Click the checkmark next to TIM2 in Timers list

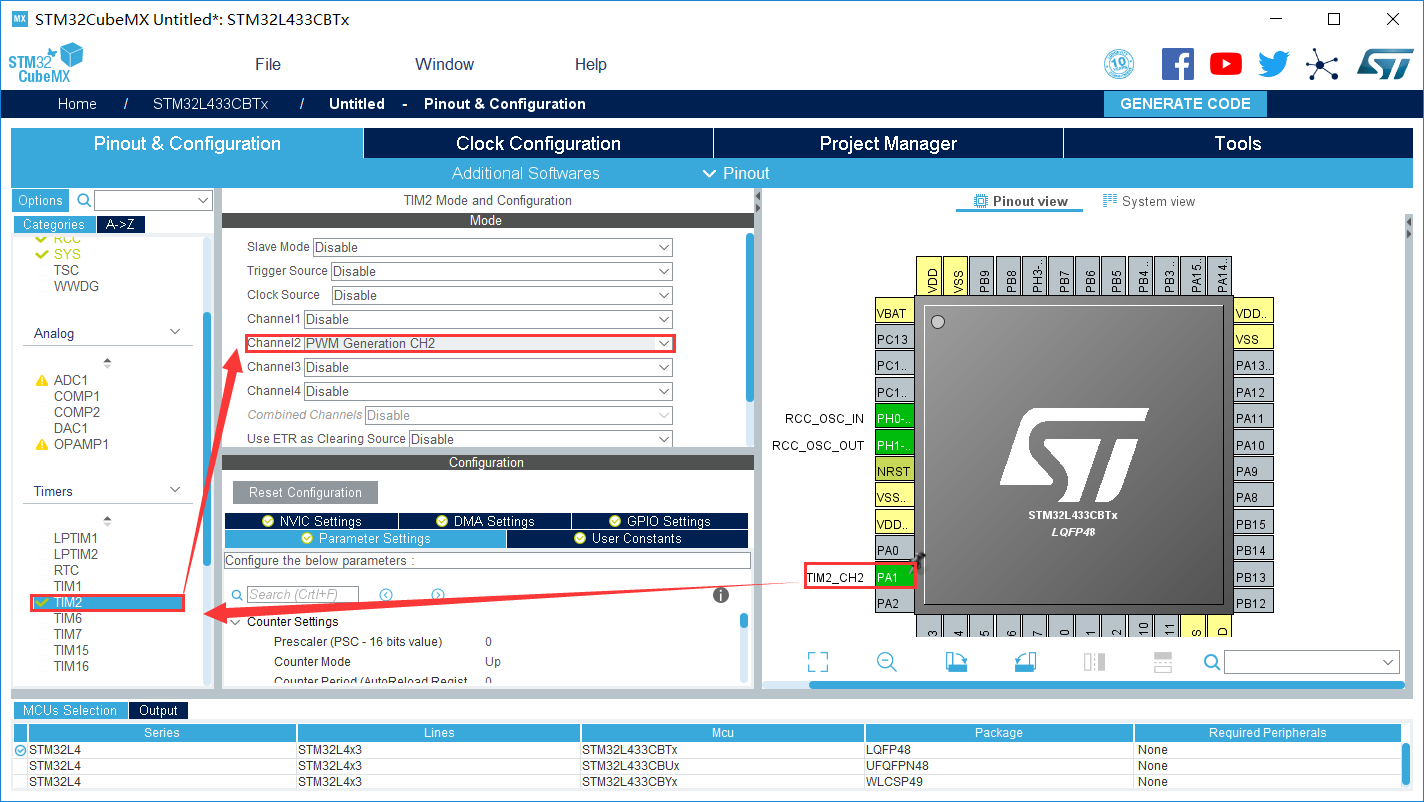tap(44, 602)
